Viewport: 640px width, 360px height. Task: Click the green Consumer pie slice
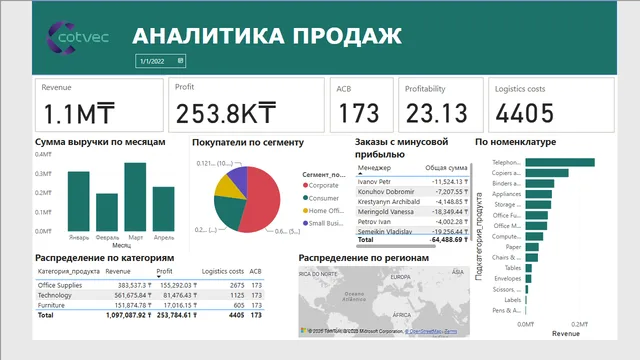pos(229,212)
